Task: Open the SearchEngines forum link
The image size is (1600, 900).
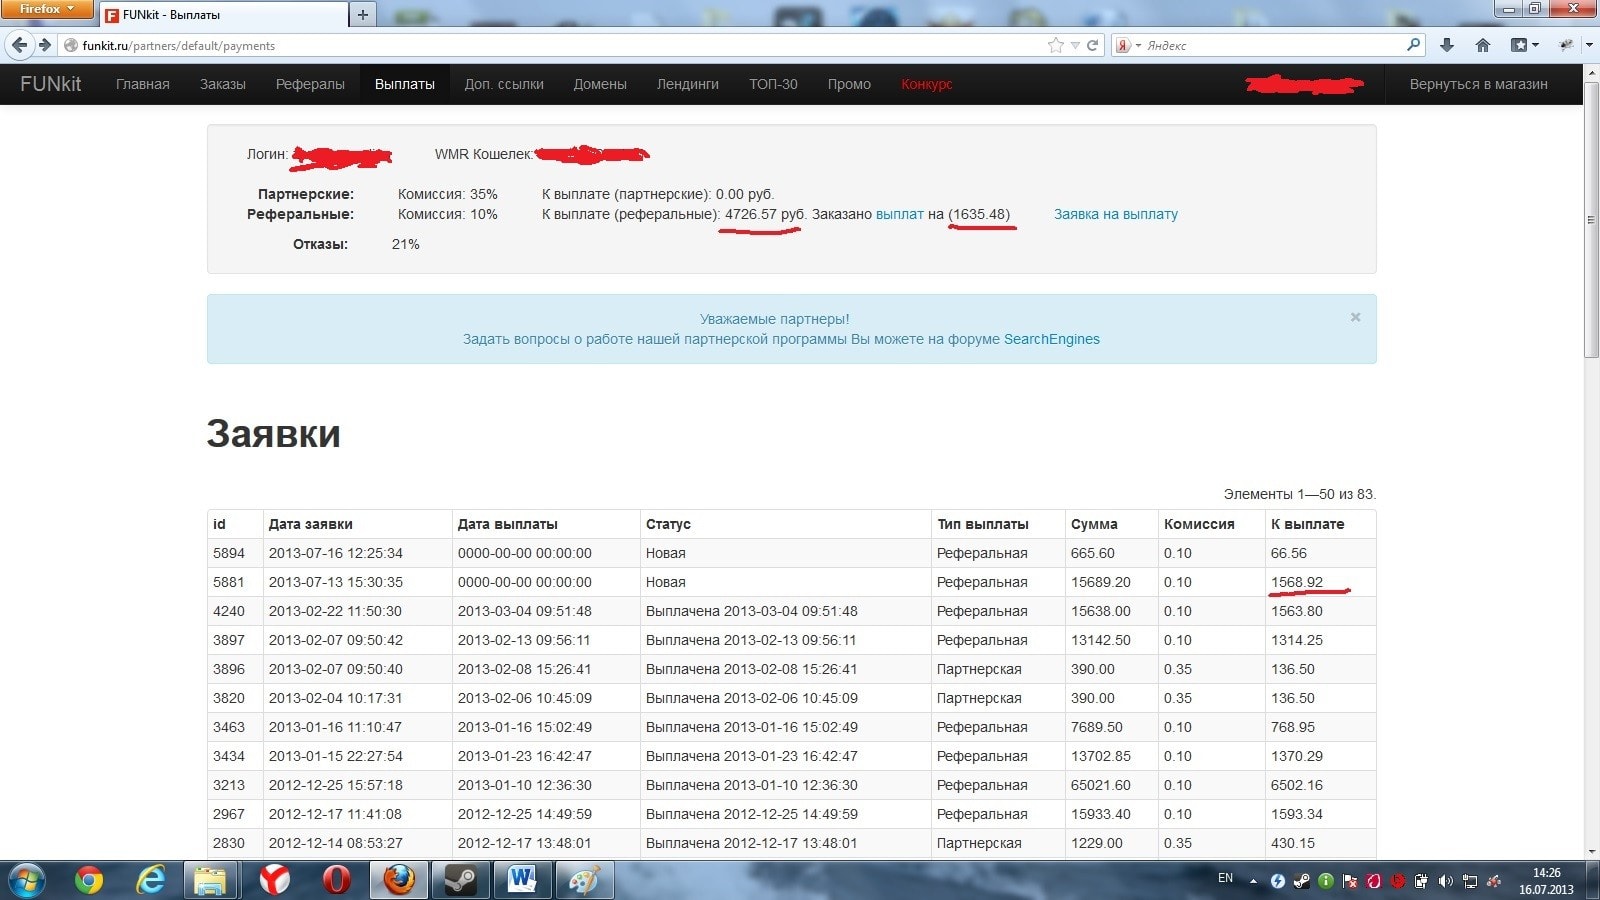Action: click(x=1051, y=339)
